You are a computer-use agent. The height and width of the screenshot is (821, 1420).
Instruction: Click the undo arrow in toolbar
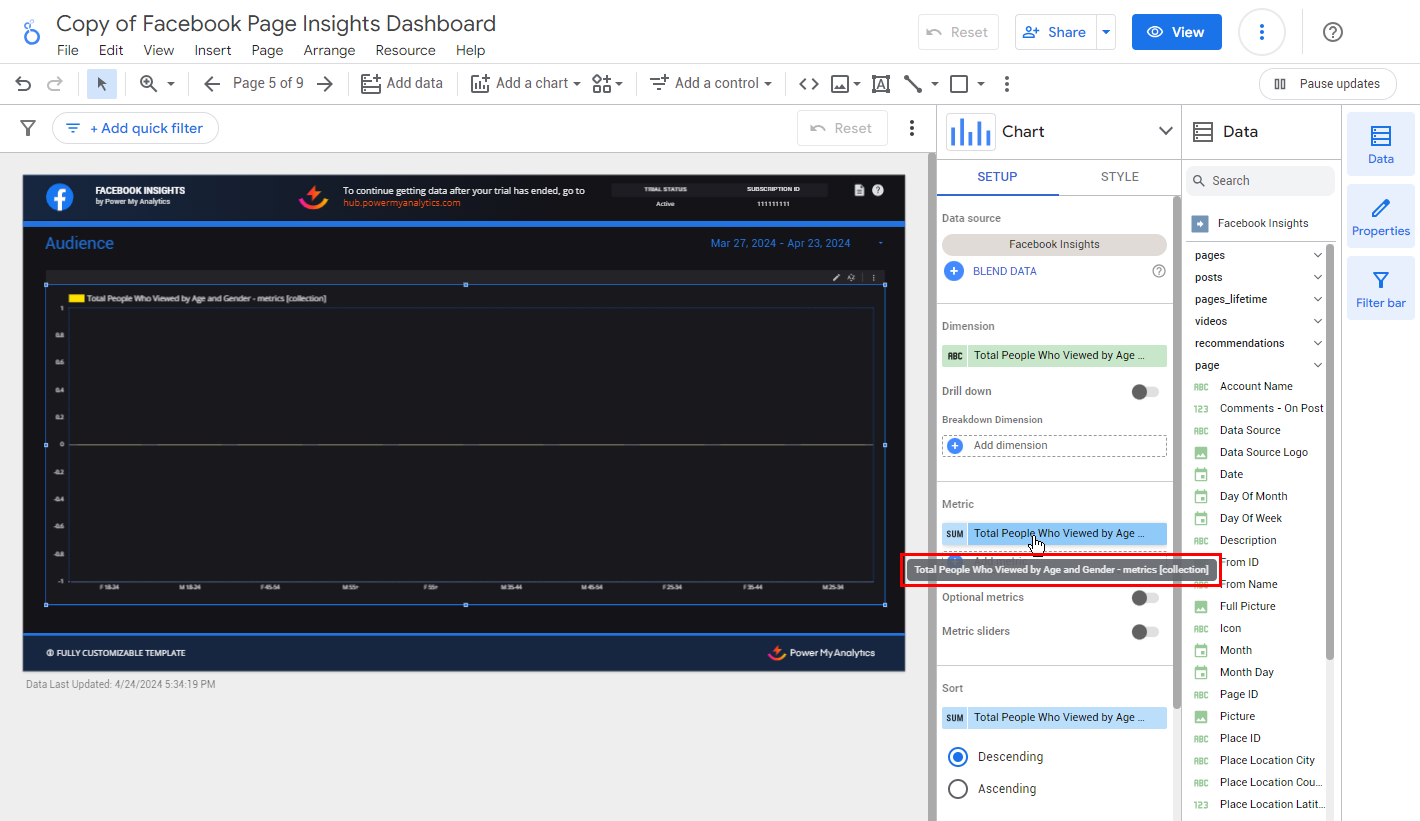point(23,84)
